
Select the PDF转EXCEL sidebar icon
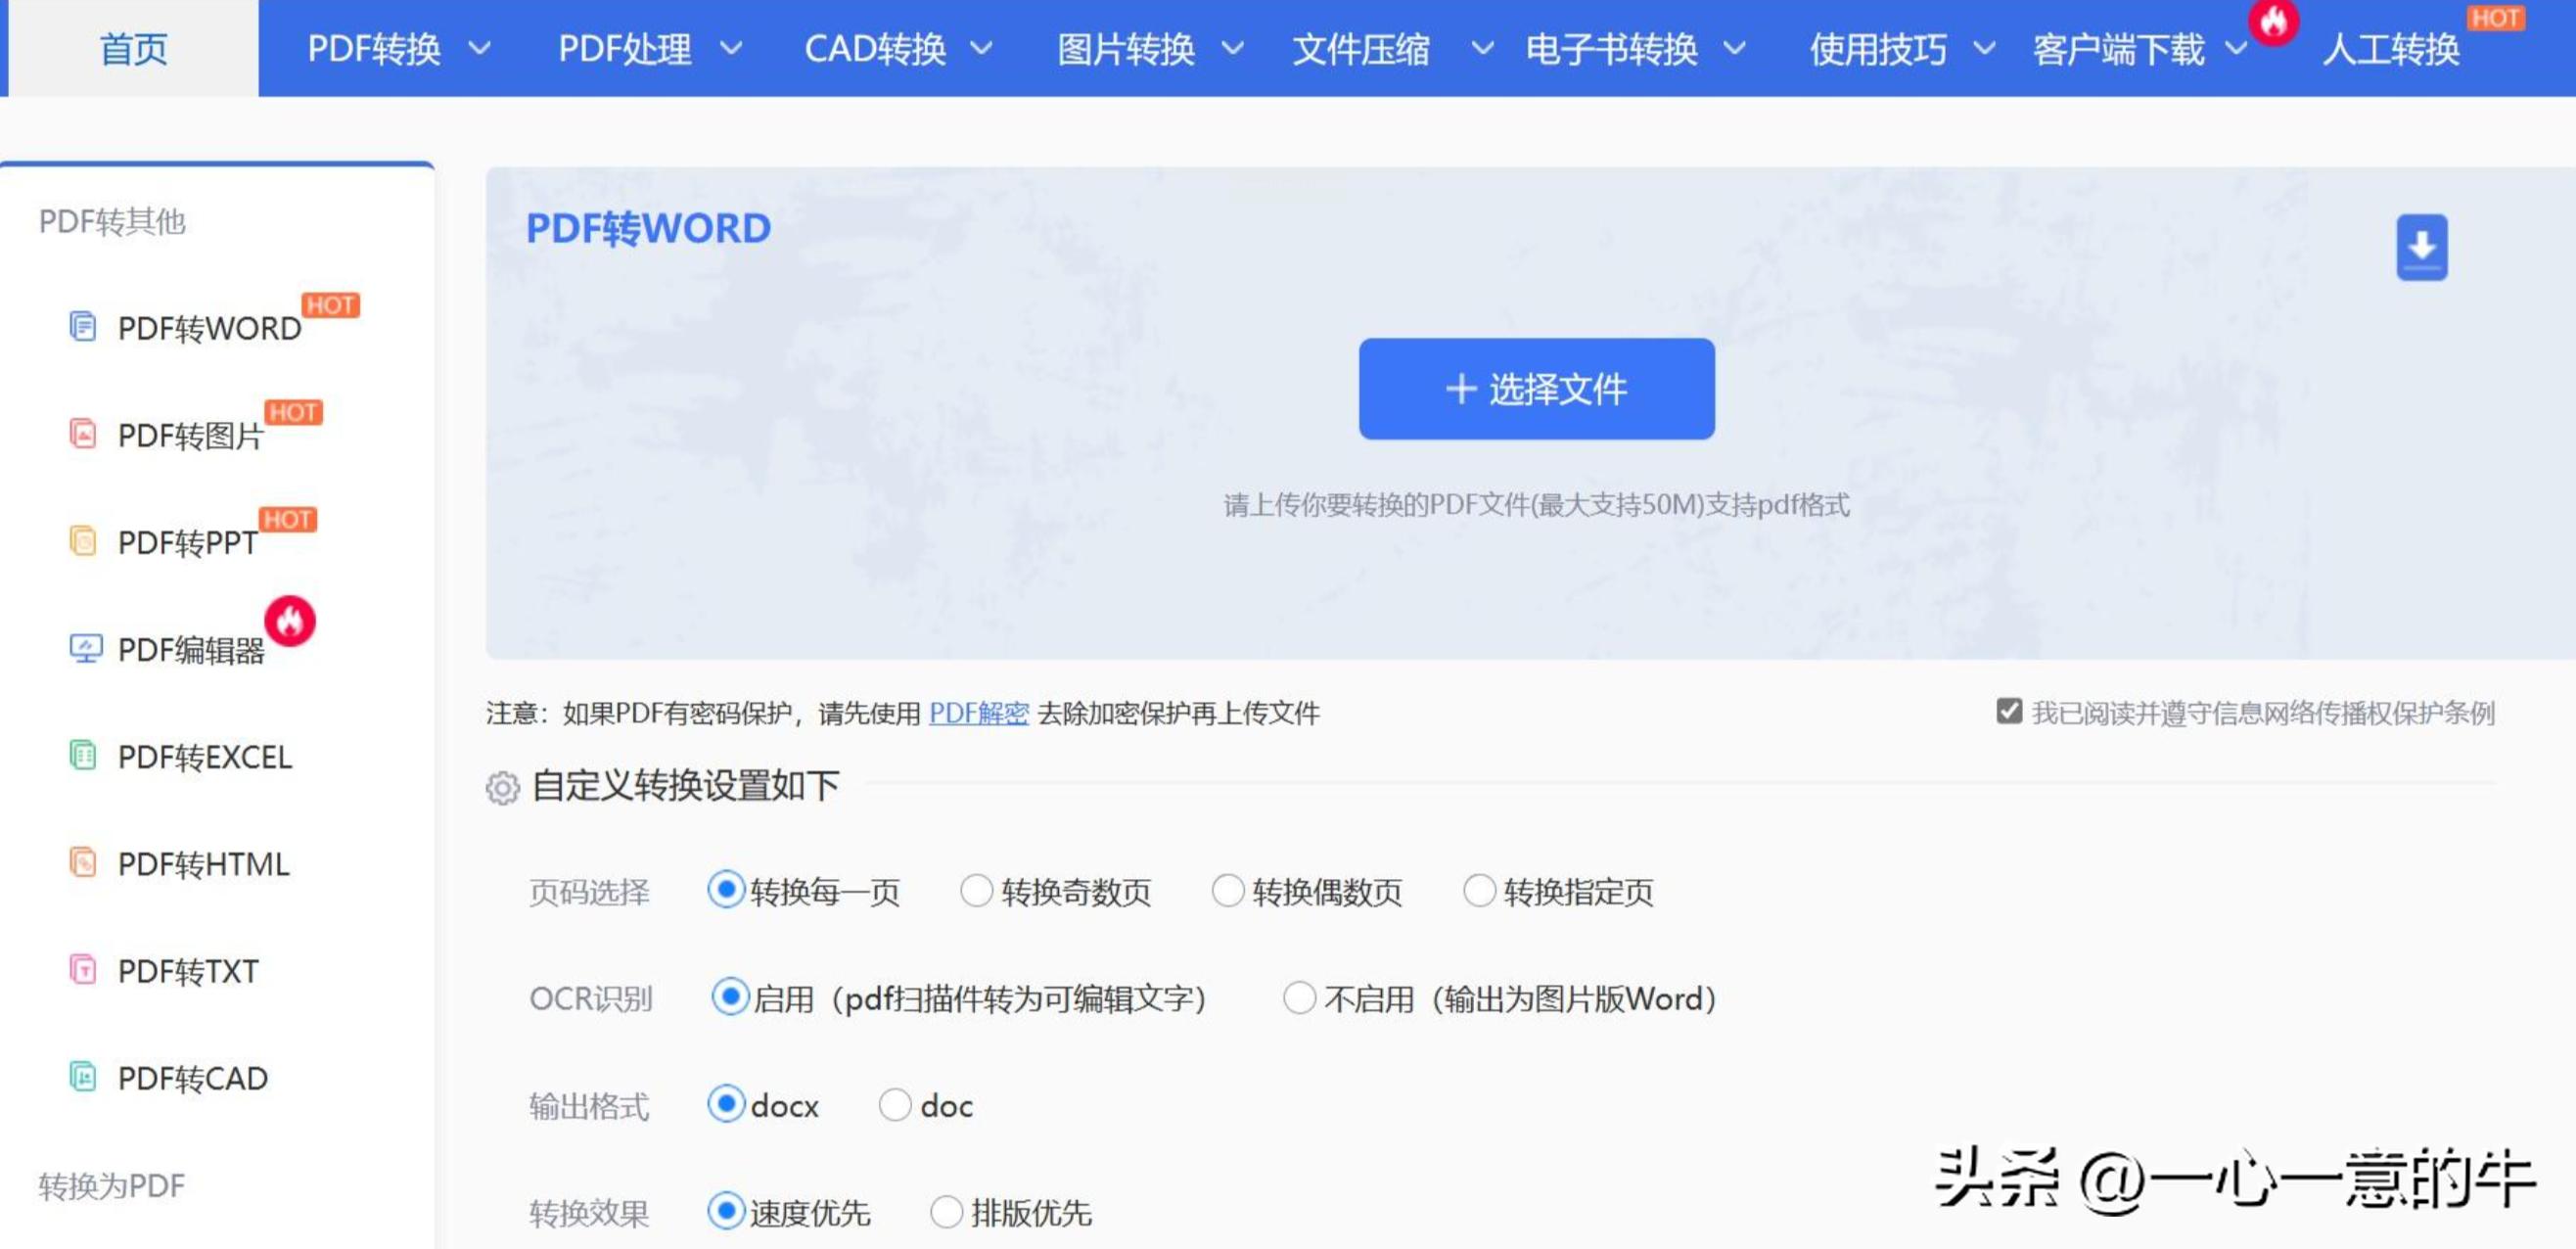[85, 758]
